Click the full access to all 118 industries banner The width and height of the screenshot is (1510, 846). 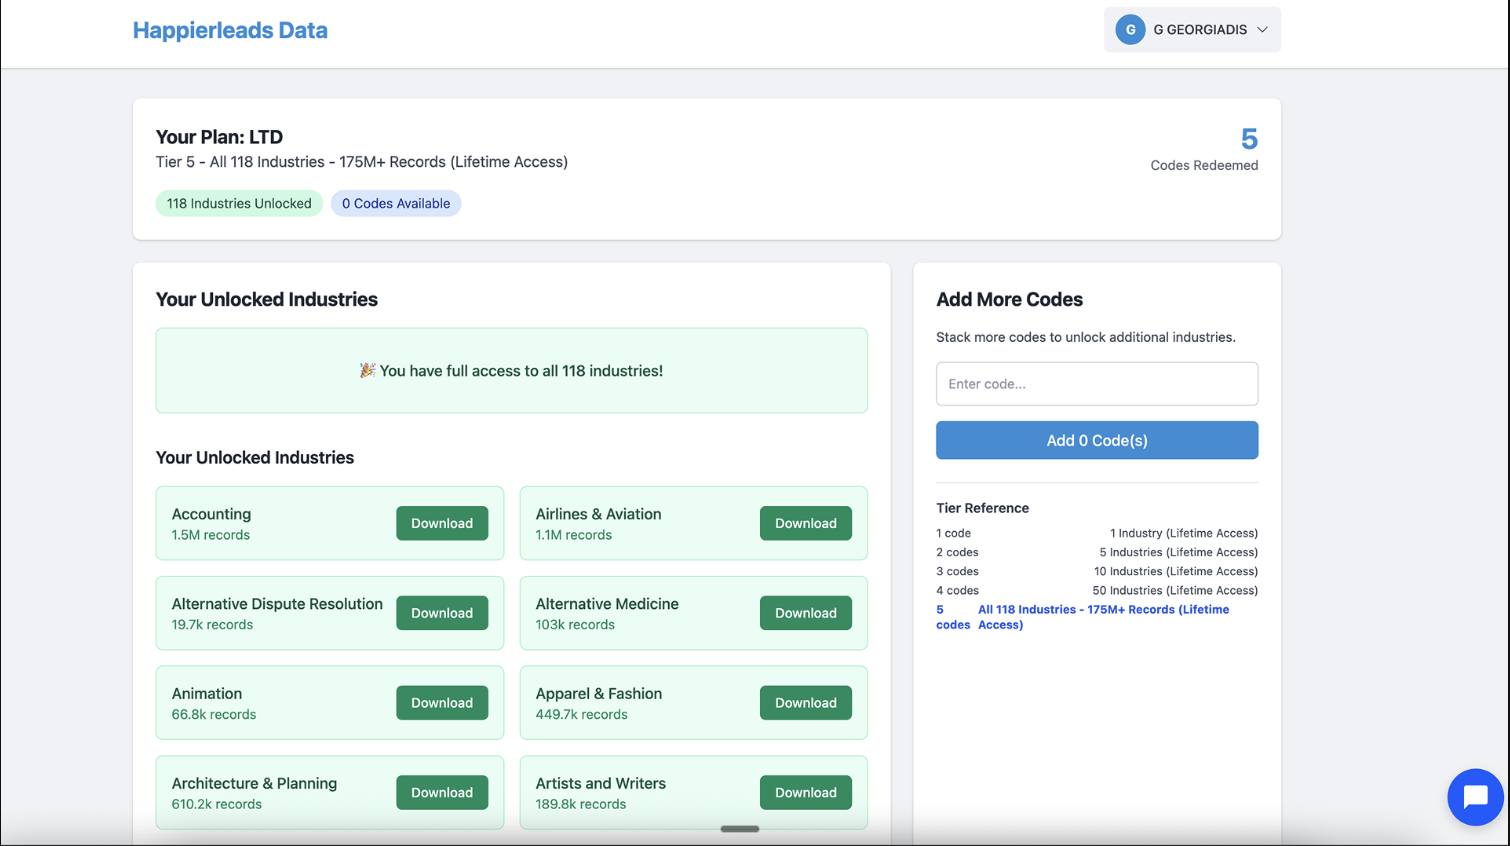pyautogui.click(x=511, y=370)
